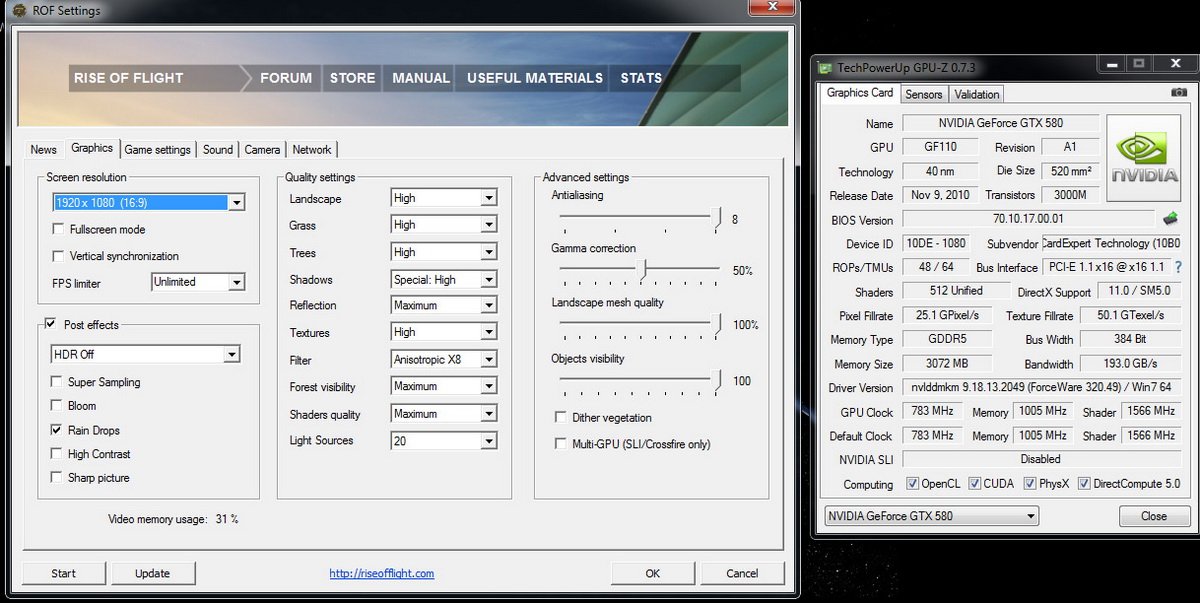Click the BIOS Version field in GPU-Z

pos(1029,219)
